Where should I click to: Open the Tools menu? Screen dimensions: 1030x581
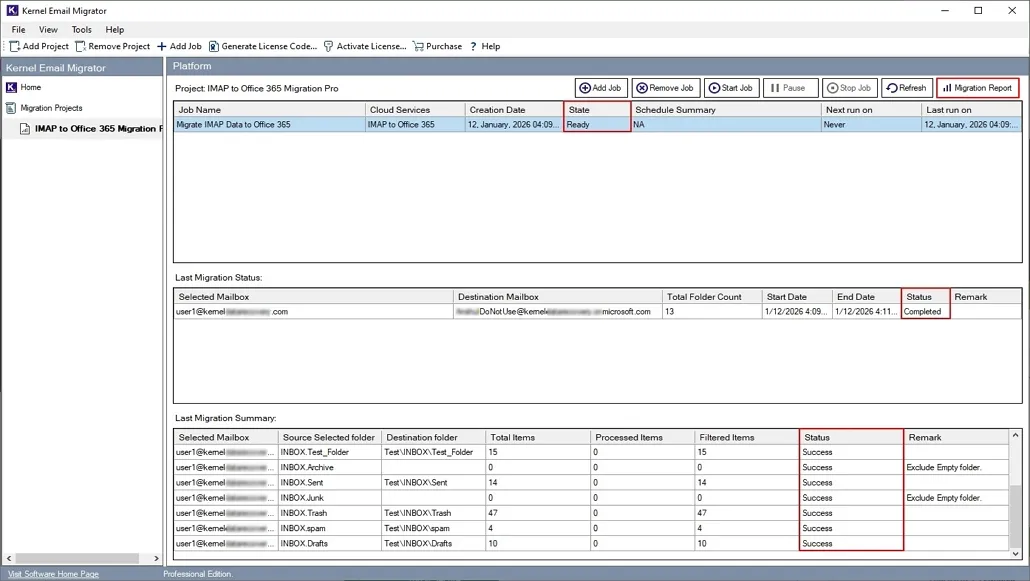coord(82,30)
